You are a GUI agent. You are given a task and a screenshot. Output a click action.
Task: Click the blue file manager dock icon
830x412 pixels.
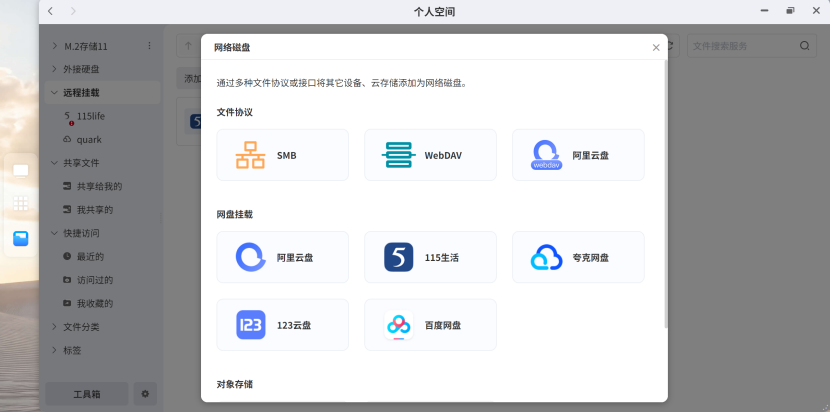coord(21,239)
